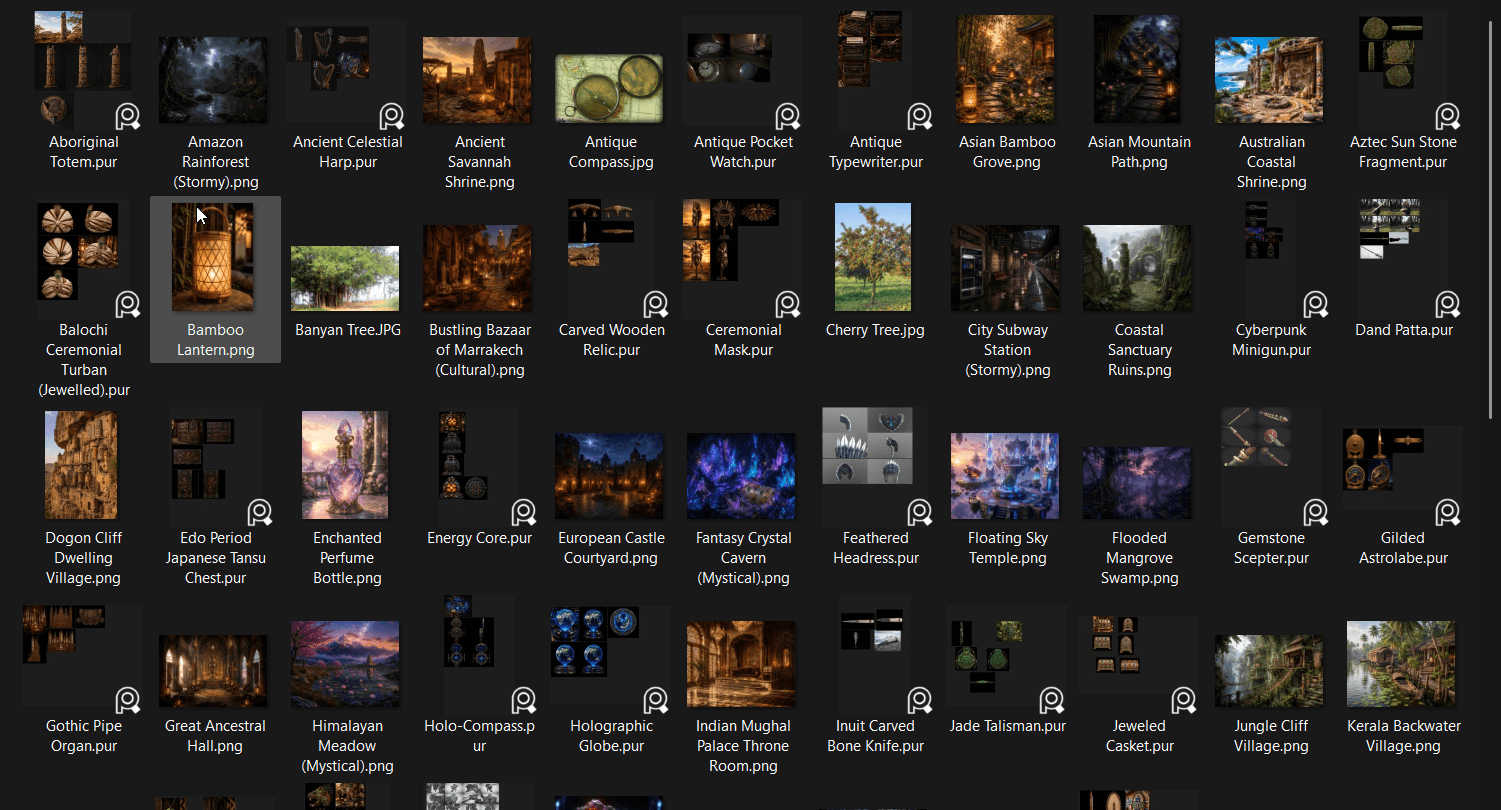
Task: Pick the Himalayan Meadow (Mystical) thumbnail
Action: (345, 664)
